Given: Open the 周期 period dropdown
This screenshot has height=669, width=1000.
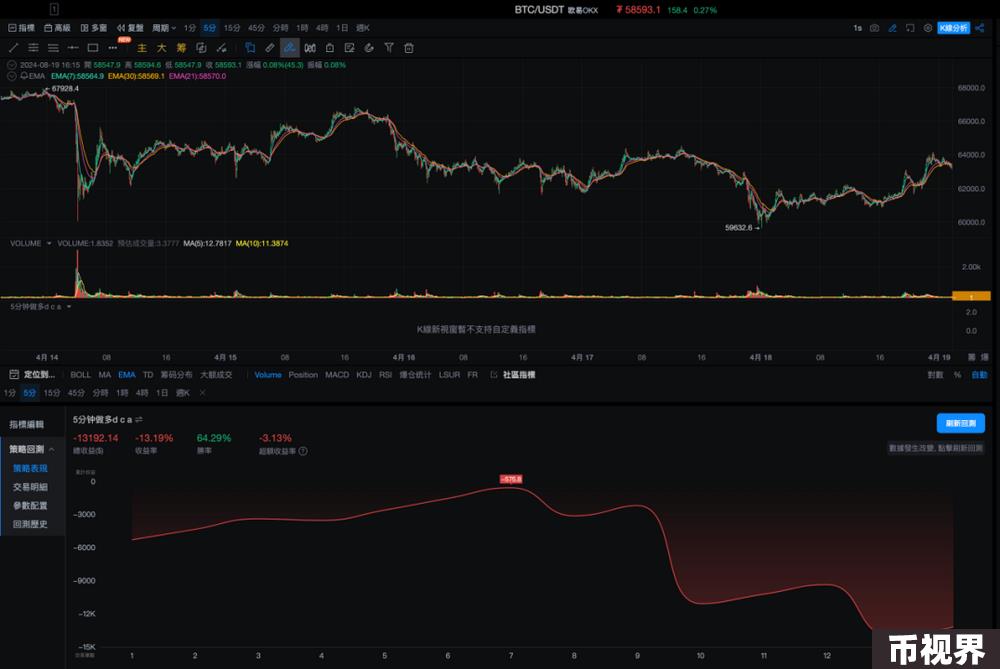Looking at the screenshot, I should (x=164, y=28).
